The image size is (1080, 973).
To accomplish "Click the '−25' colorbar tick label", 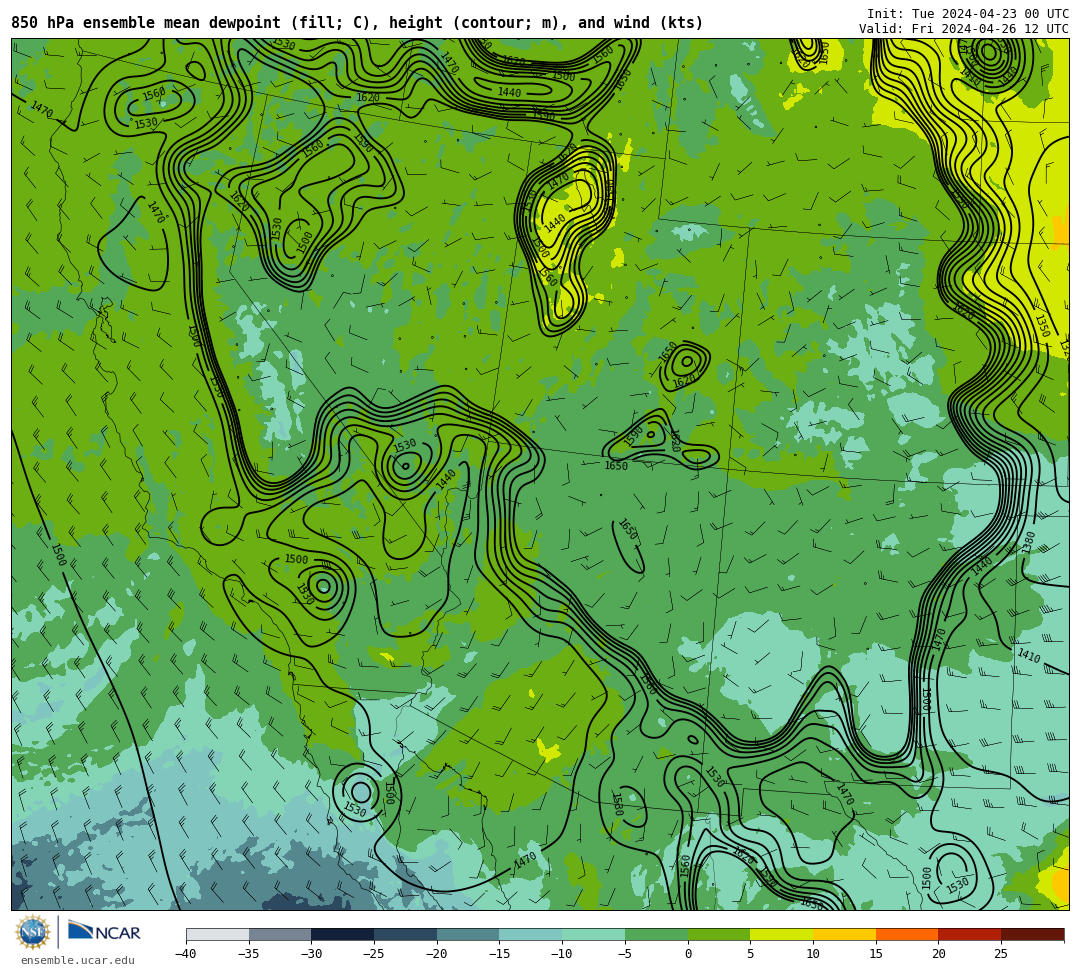I will coord(374,954).
